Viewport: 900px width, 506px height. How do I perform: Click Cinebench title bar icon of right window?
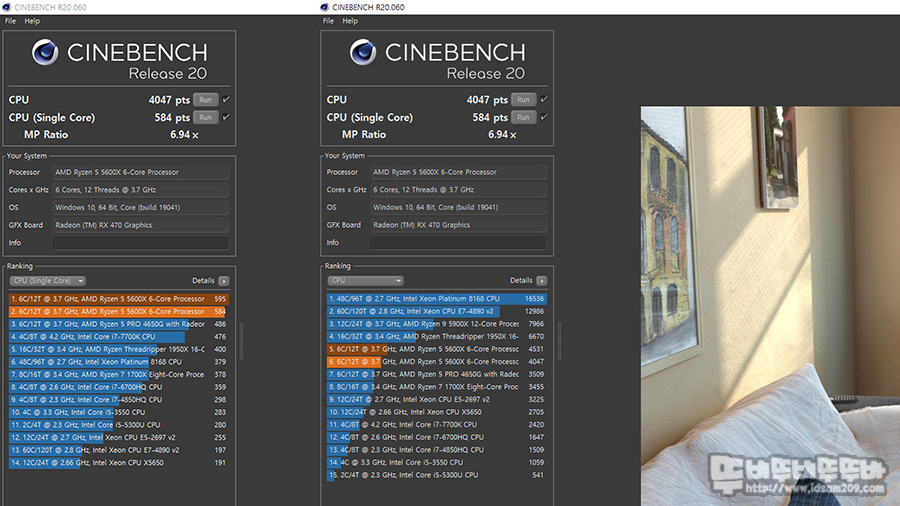[x=324, y=7]
